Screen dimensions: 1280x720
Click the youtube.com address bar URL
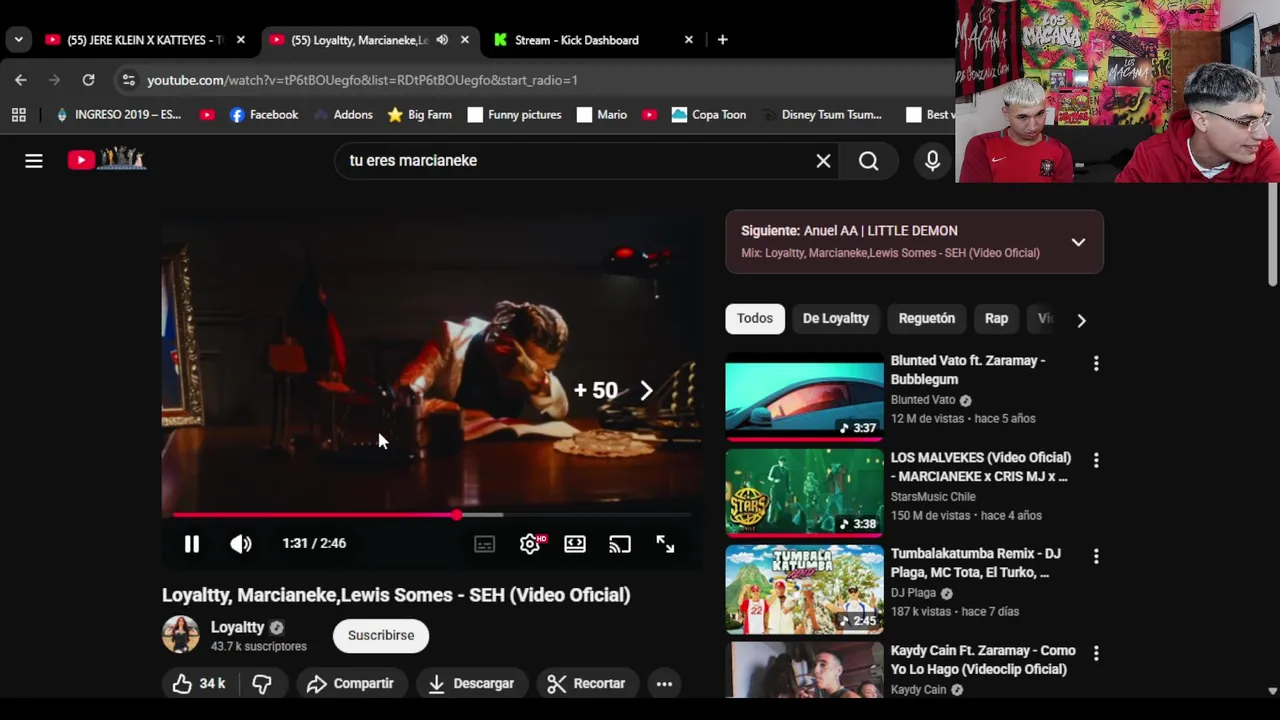[362, 80]
